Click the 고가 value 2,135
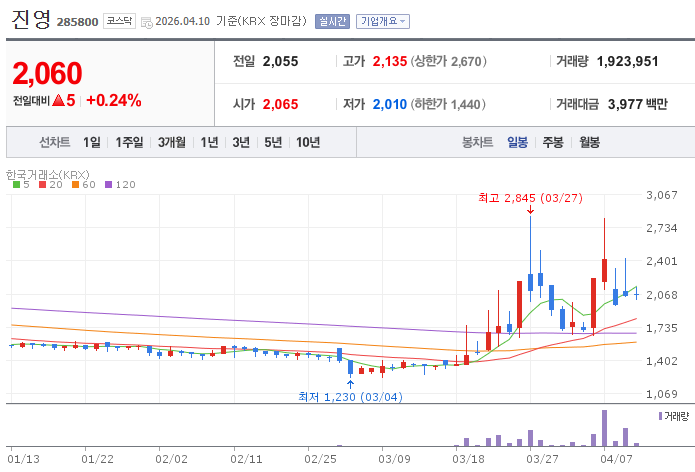 (390, 62)
